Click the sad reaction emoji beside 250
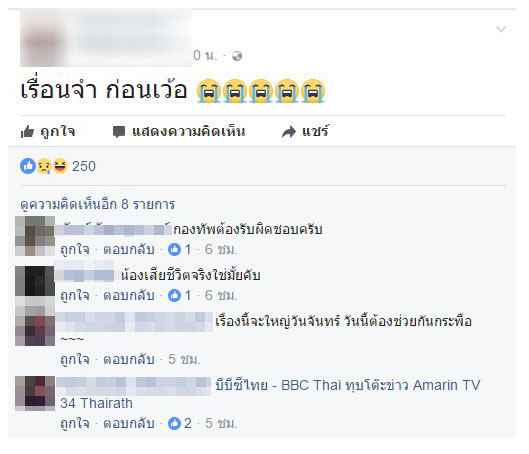 (x=44, y=166)
